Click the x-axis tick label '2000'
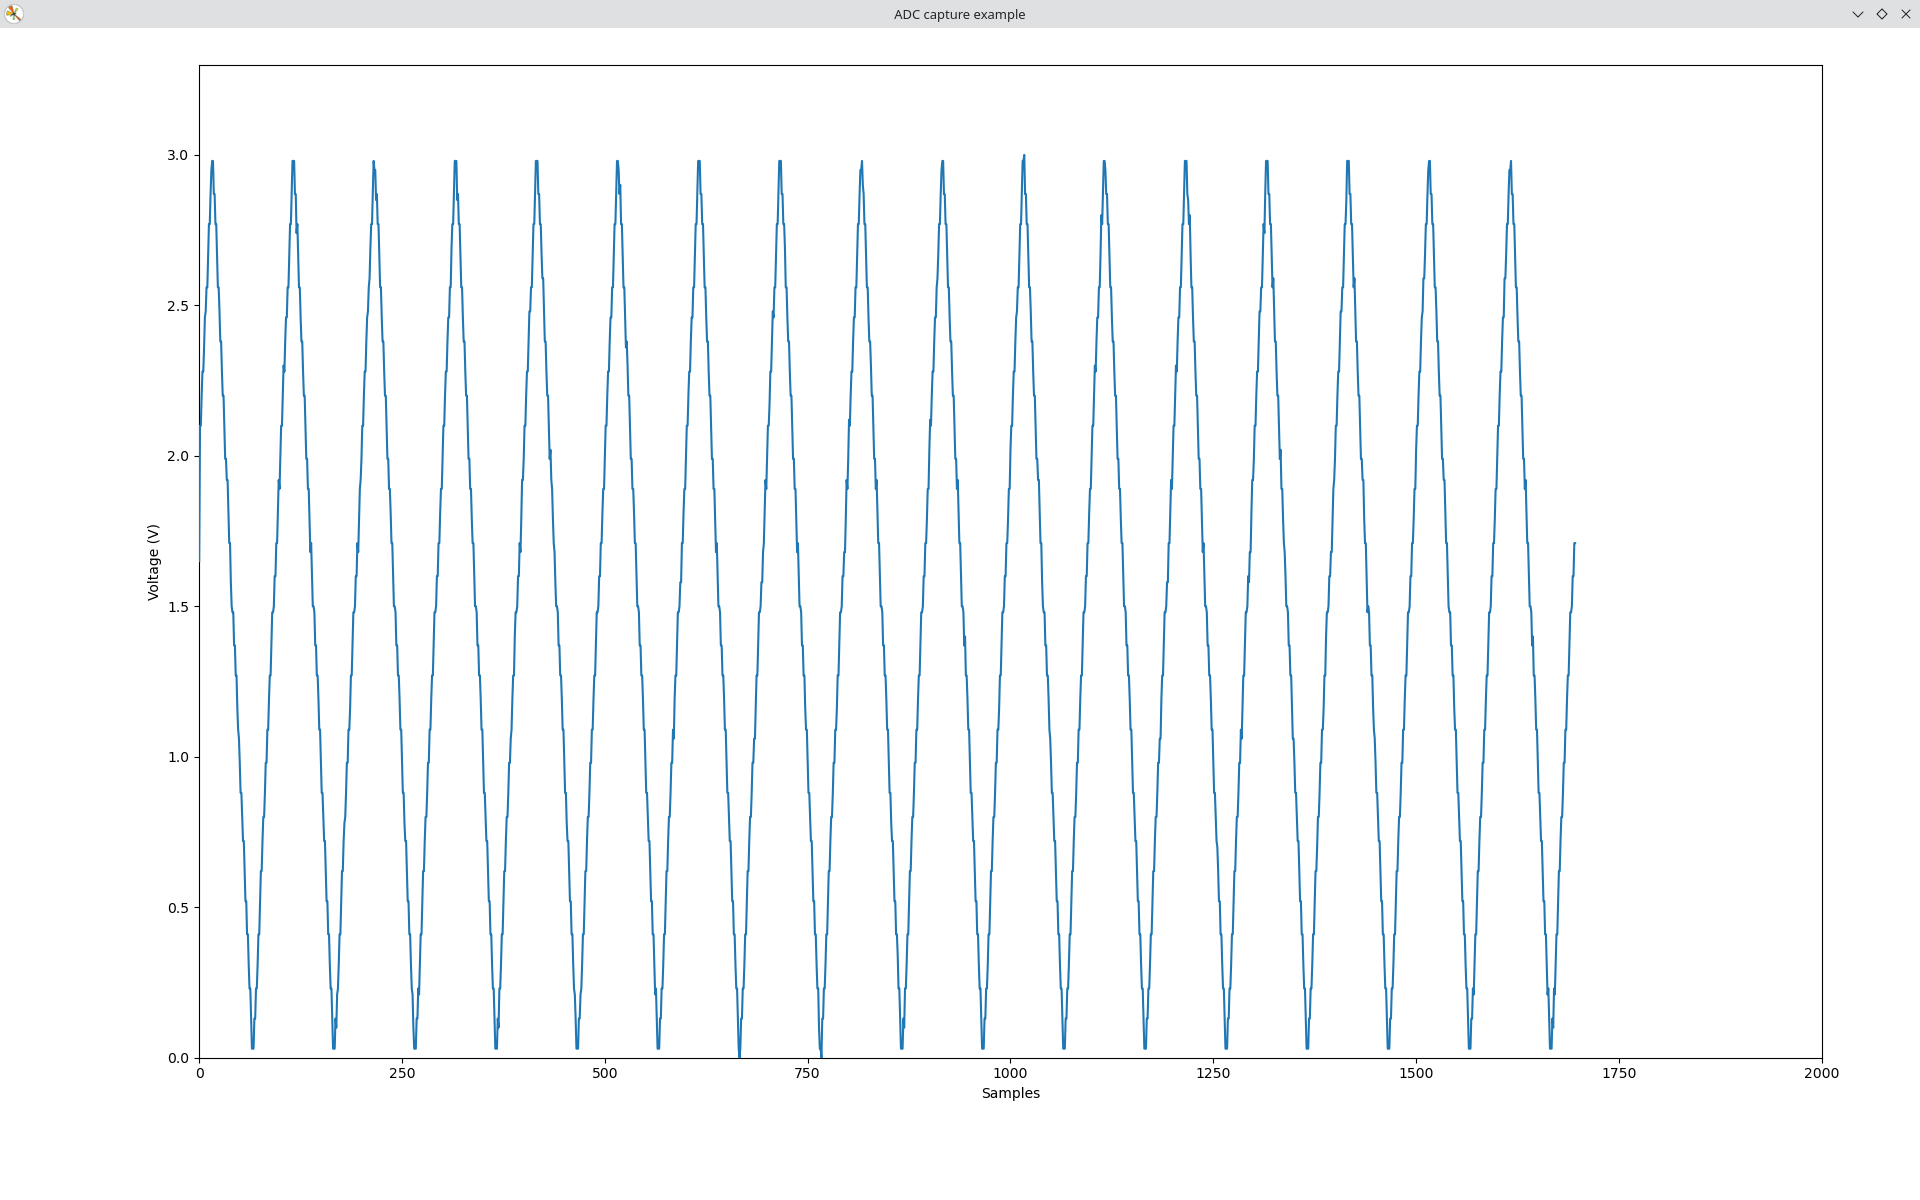Image resolution: width=1920 pixels, height=1200 pixels. 1821,1073
